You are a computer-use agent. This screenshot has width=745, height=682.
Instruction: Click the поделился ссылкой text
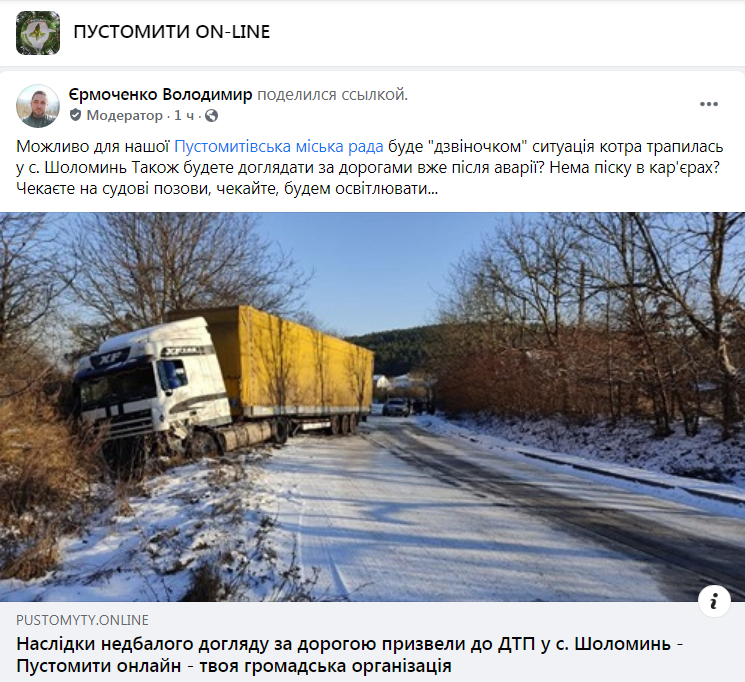tap(333, 95)
